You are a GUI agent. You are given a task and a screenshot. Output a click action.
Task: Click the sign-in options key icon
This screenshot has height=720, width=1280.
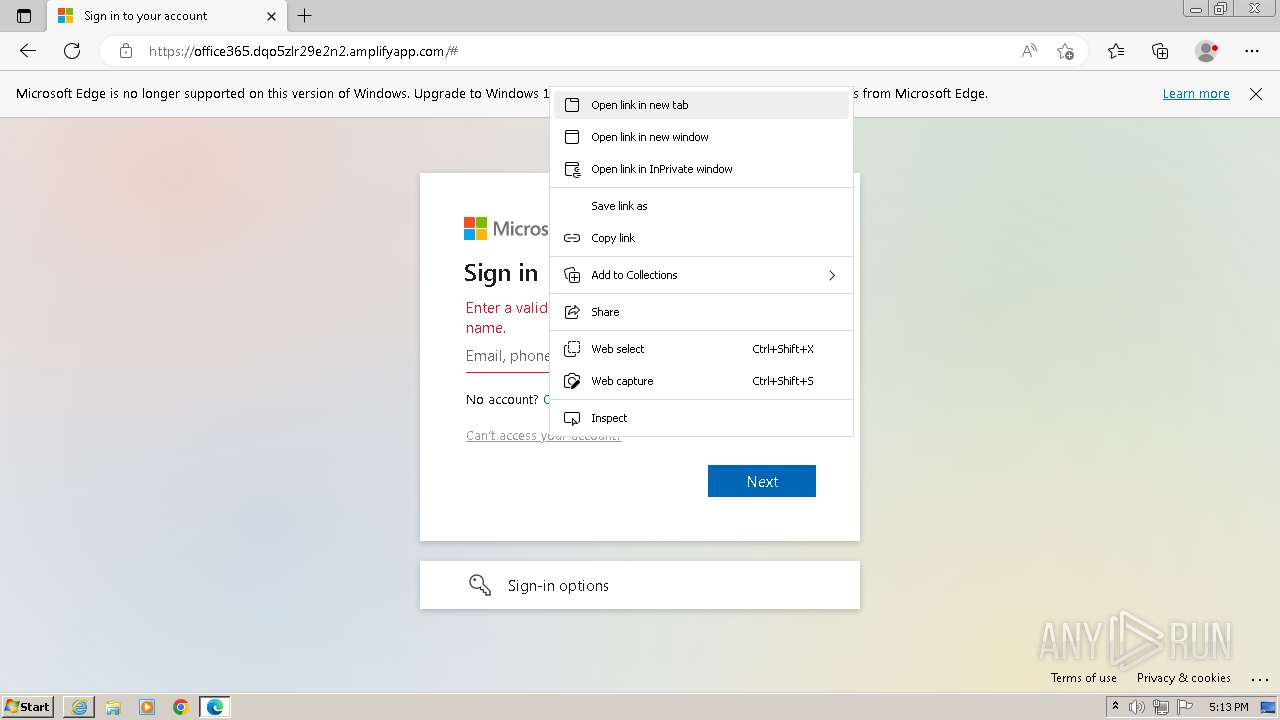480,585
